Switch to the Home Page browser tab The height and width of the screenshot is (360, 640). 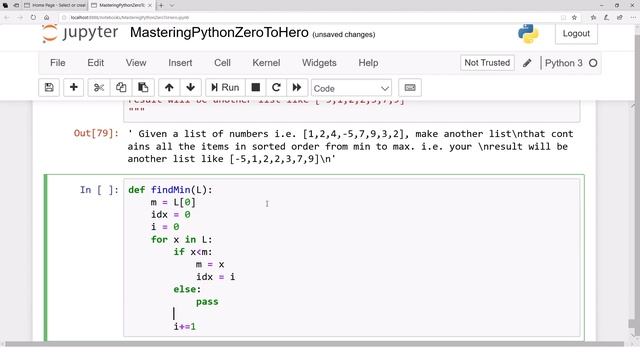pyautogui.click(x=55, y=5)
